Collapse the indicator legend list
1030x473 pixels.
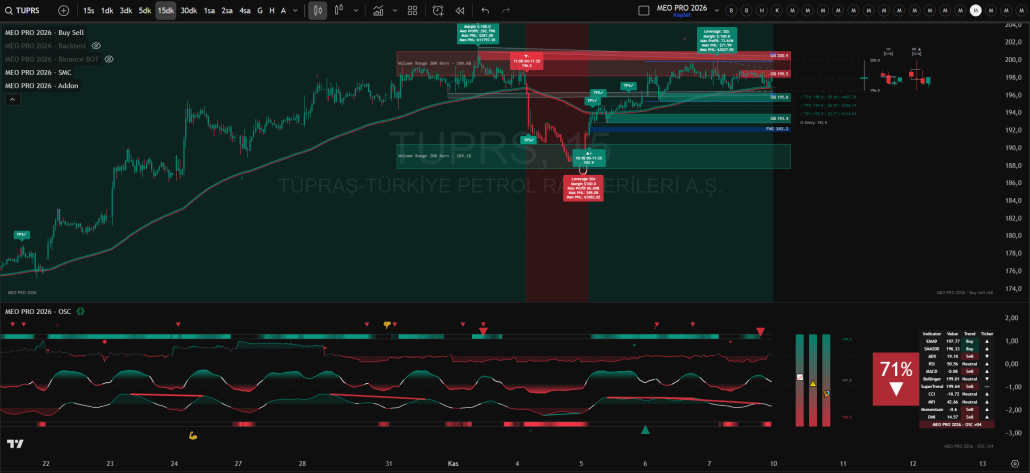pos(12,99)
